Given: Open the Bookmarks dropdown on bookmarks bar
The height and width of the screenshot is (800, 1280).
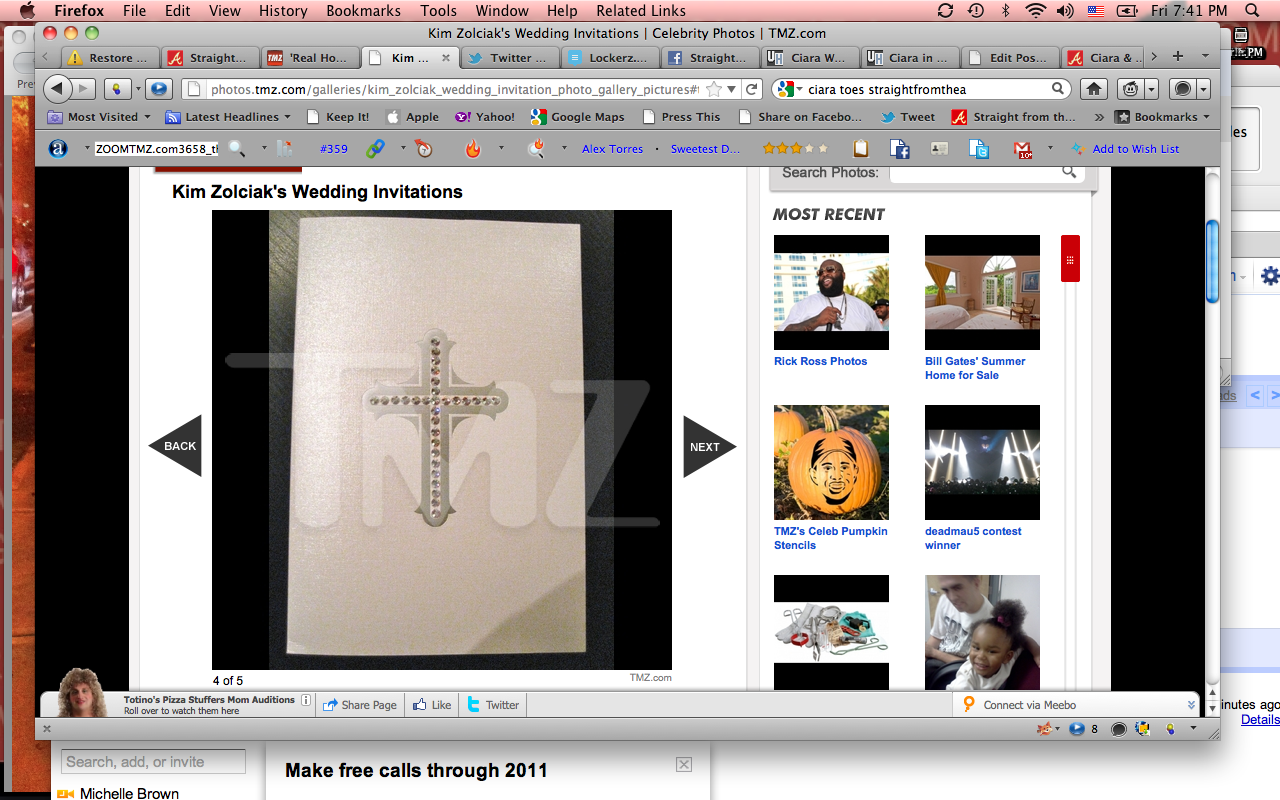Looking at the screenshot, I should [x=1165, y=117].
